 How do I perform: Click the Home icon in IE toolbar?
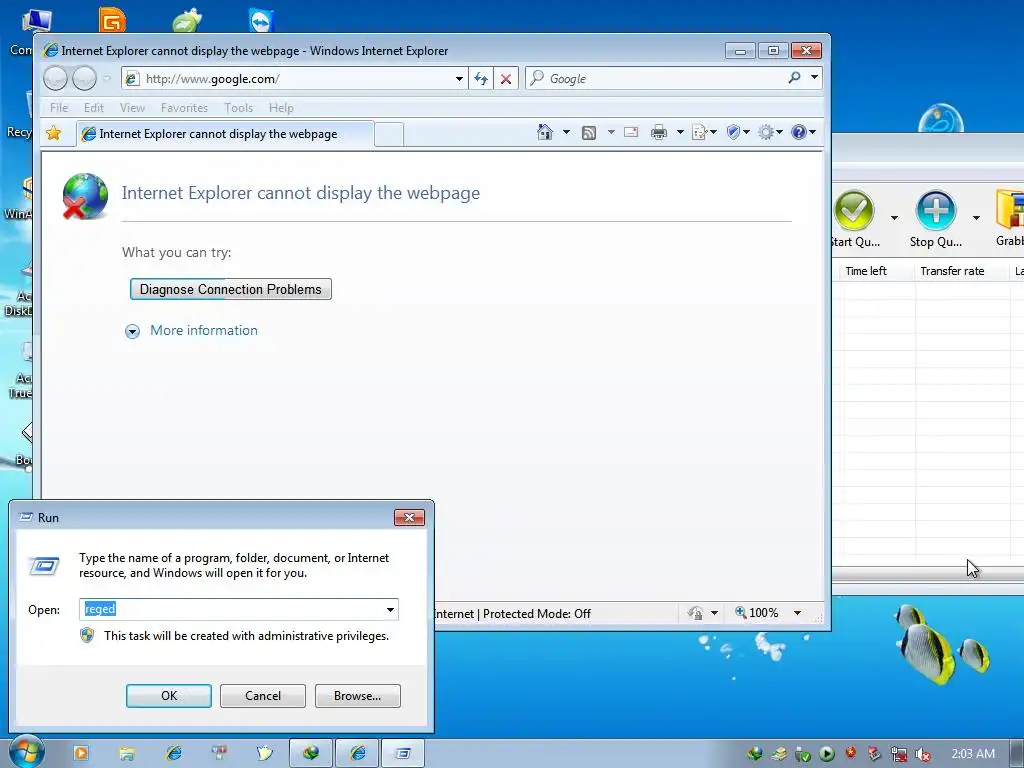coord(545,133)
